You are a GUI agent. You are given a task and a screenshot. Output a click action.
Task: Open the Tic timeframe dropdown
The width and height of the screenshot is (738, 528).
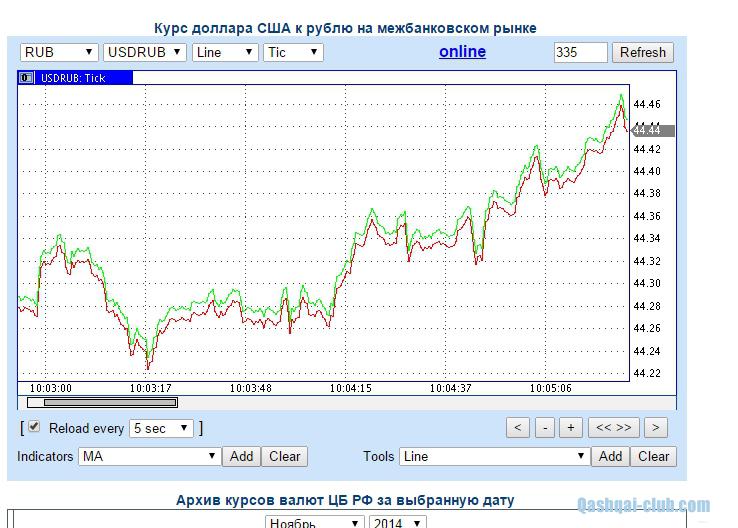[293, 52]
